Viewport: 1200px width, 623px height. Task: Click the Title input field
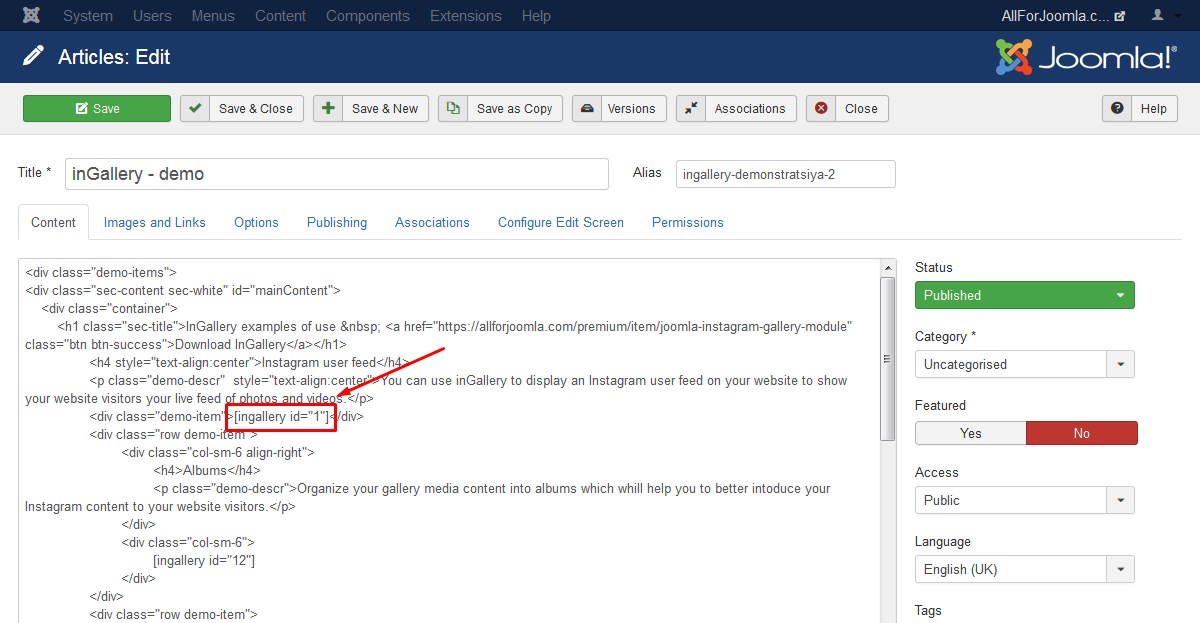[x=337, y=174]
